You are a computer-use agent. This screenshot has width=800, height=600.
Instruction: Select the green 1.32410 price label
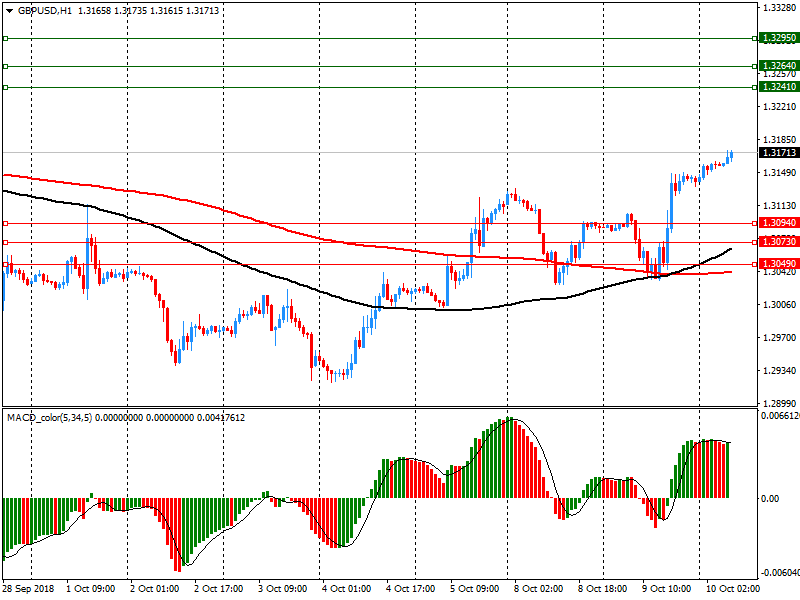click(778, 87)
